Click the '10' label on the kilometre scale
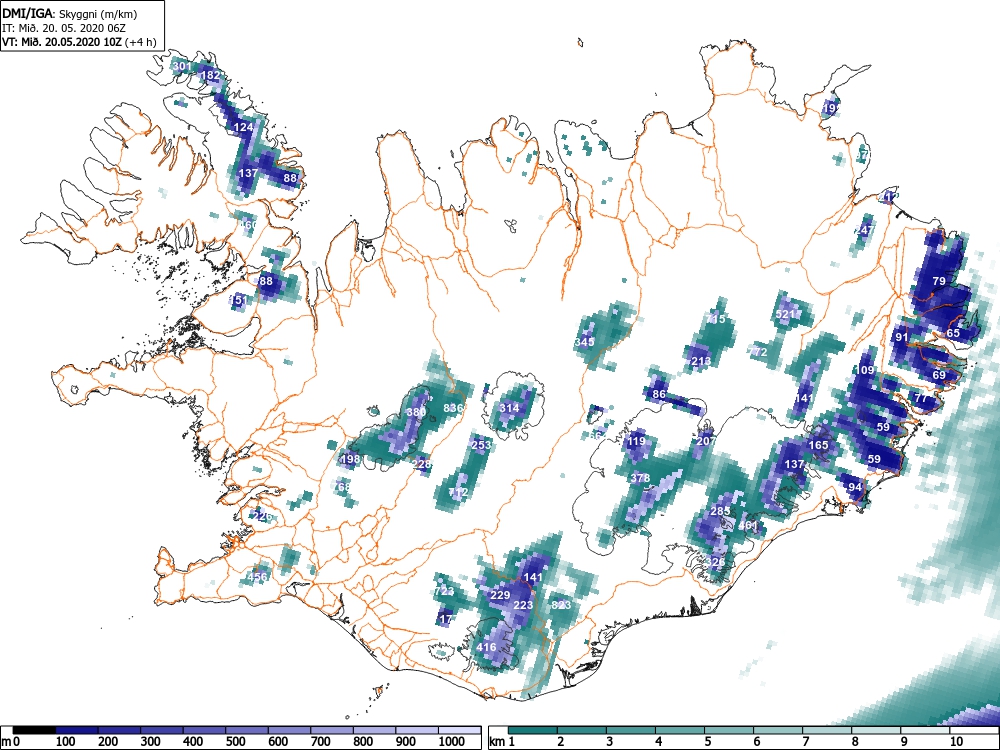 pos(956,742)
